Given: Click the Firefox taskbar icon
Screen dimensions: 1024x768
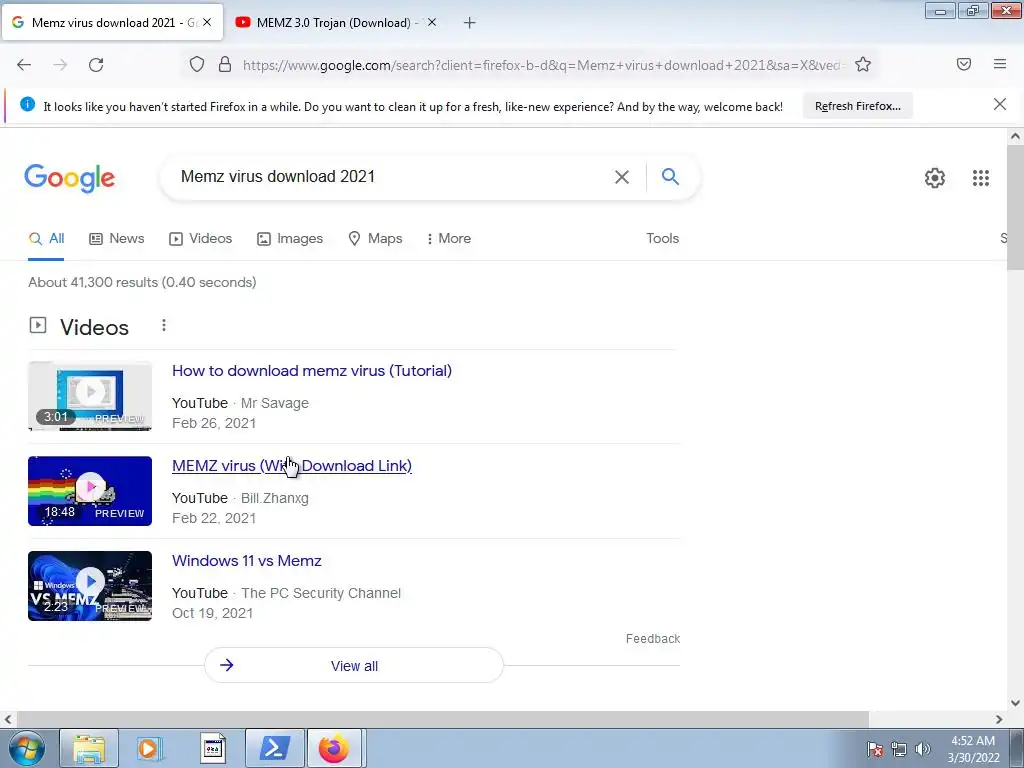Looking at the screenshot, I should [x=334, y=748].
